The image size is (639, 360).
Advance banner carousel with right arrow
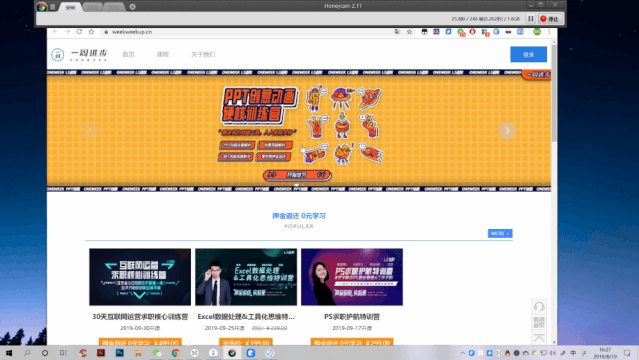click(507, 130)
